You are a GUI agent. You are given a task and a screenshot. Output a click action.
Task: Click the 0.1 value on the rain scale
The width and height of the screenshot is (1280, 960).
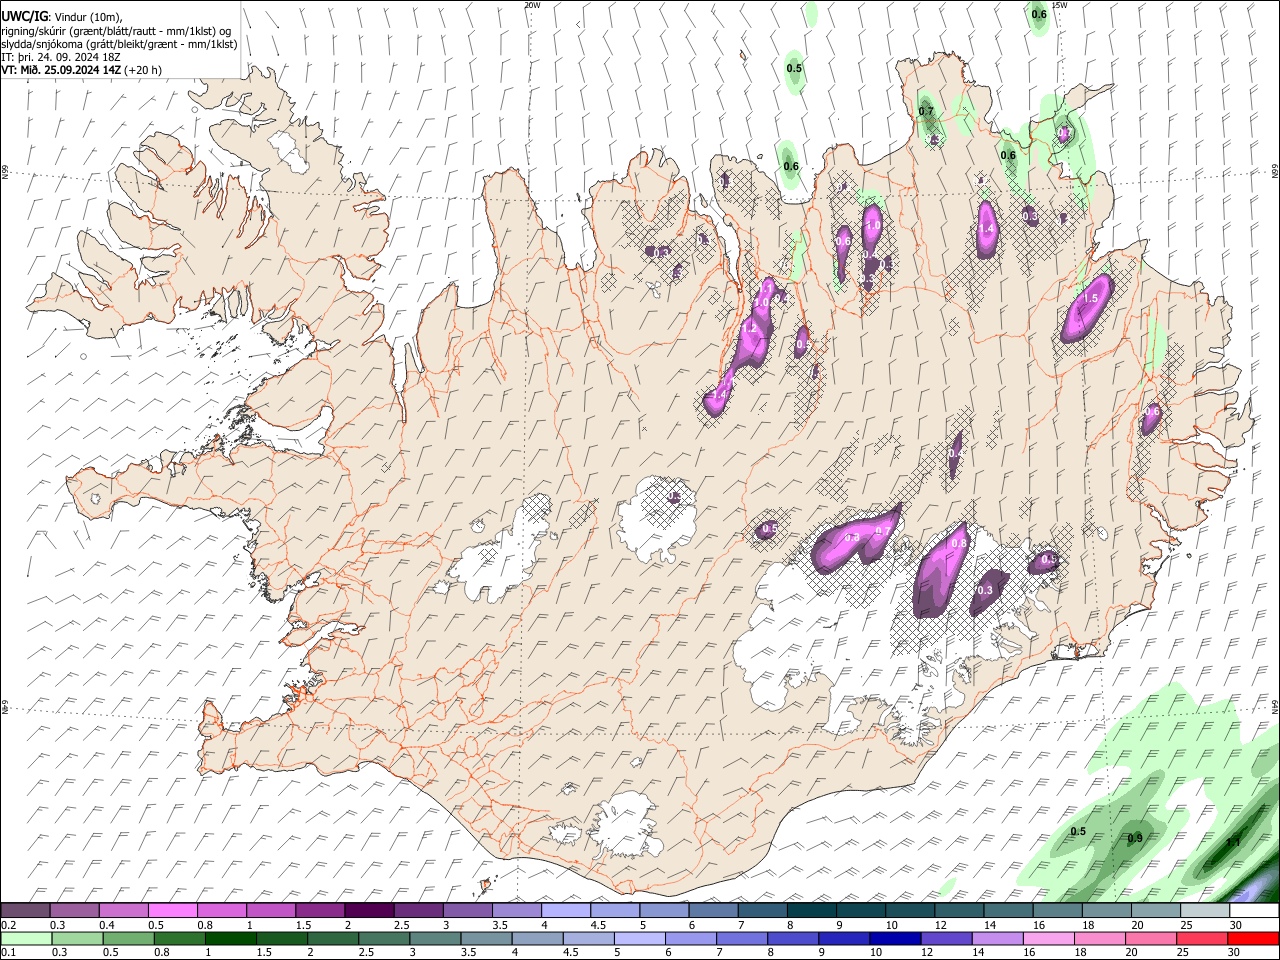pyautogui.click(x=8, y=953)
